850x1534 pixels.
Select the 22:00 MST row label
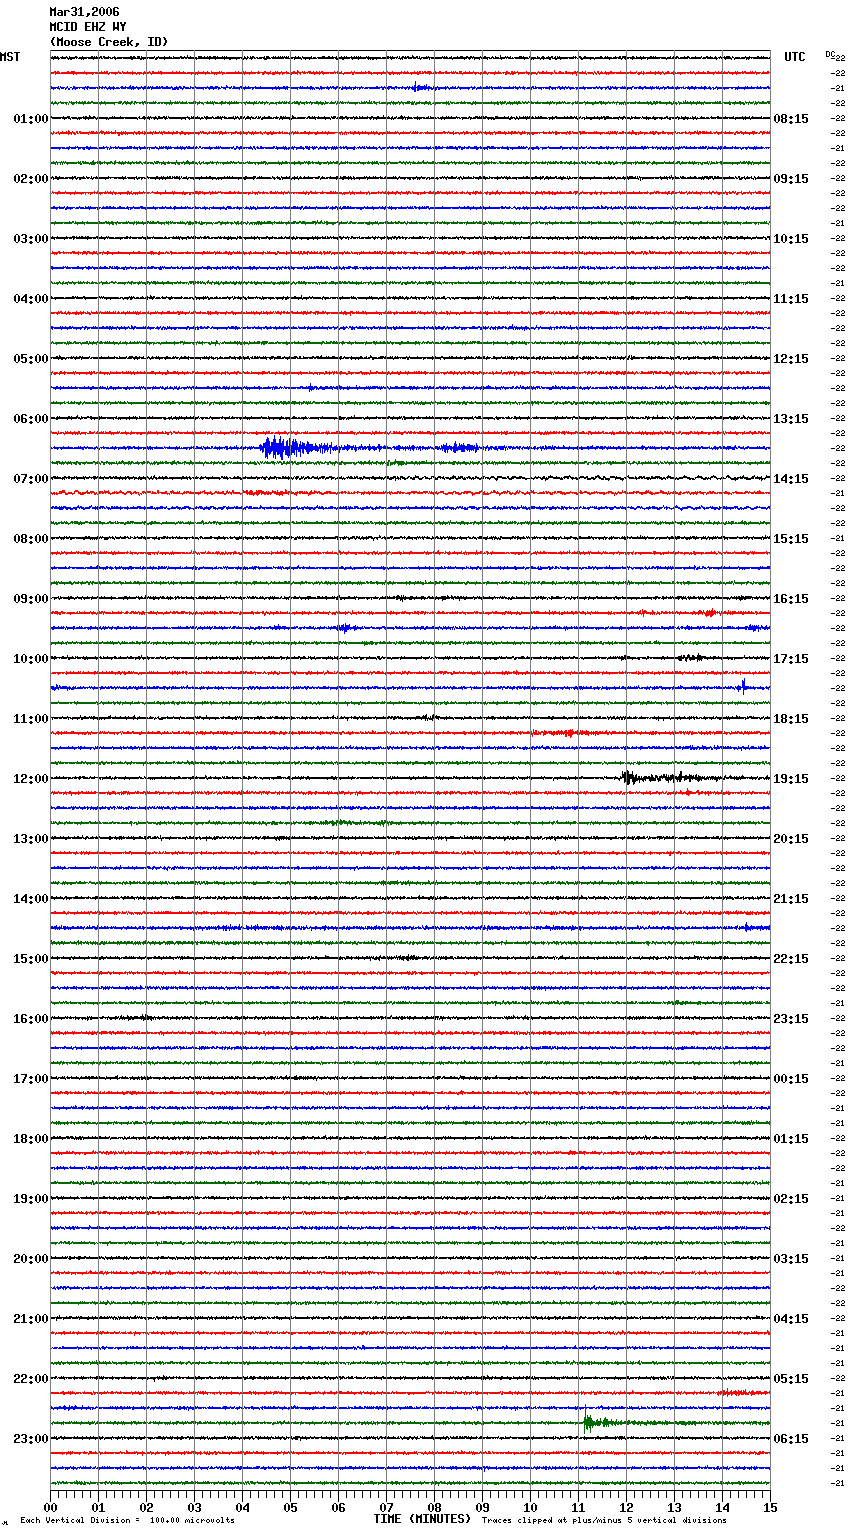coord(31,1379)
